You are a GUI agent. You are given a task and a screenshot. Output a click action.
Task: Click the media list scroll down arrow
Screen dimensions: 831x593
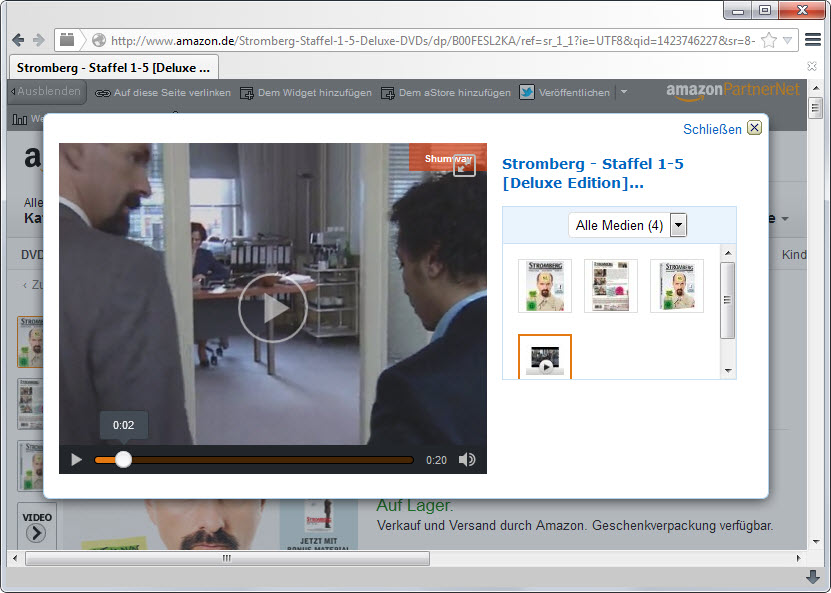click(728, 371)
